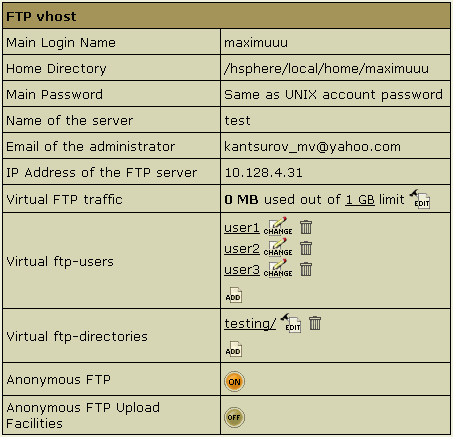Turn off Anonymous FTP toggle
The width and height of the screenshot is (453, 437).
[x=234, y=382]
